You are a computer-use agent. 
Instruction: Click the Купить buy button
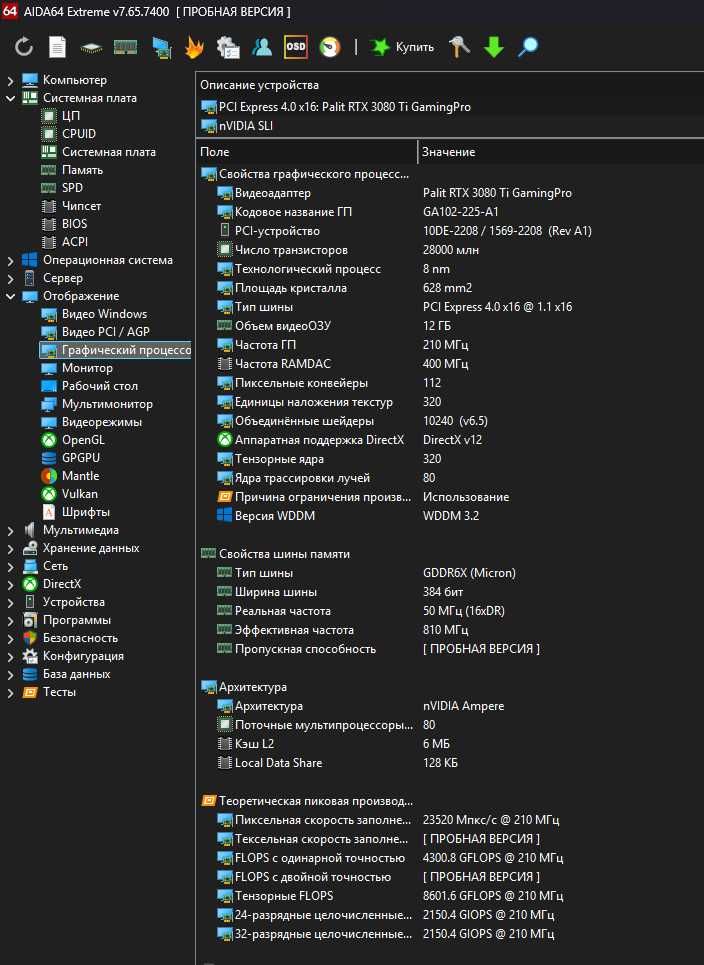(x=402, y=47)
